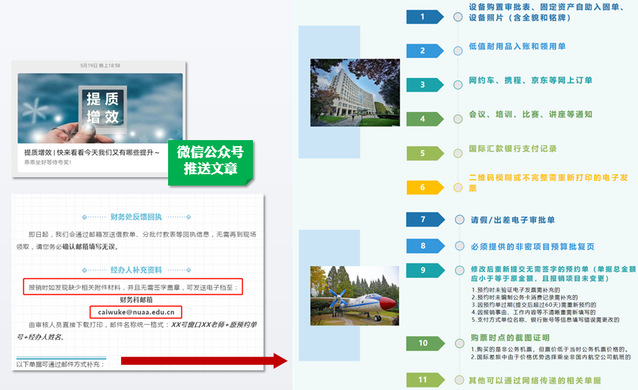Click the number 2 arrow badge
Image resolution: width=638 pixels, height=390 pixels.
[424, 50]
